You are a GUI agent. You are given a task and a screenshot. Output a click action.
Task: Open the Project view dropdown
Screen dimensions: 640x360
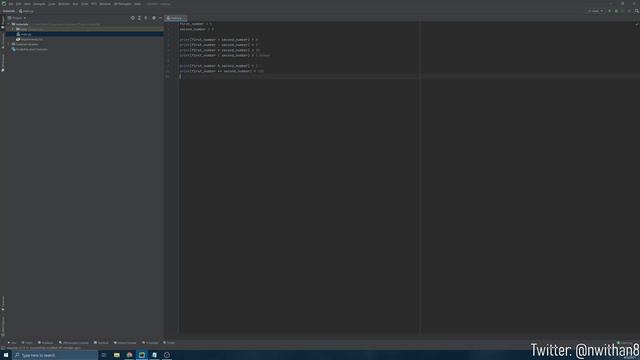(17, 18)
